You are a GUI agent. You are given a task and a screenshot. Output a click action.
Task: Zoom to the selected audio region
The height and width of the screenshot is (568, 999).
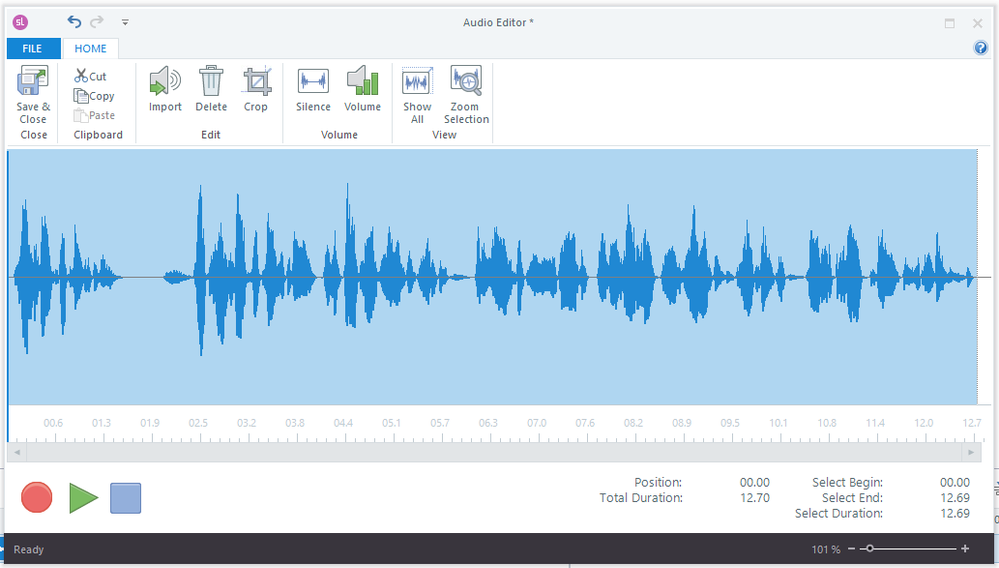coord(466,82)
